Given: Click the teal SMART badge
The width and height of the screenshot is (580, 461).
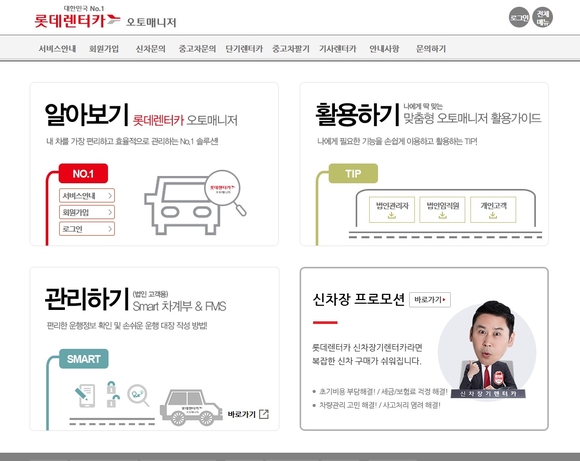Looking at the screenshot, I should tap(84, 359).
